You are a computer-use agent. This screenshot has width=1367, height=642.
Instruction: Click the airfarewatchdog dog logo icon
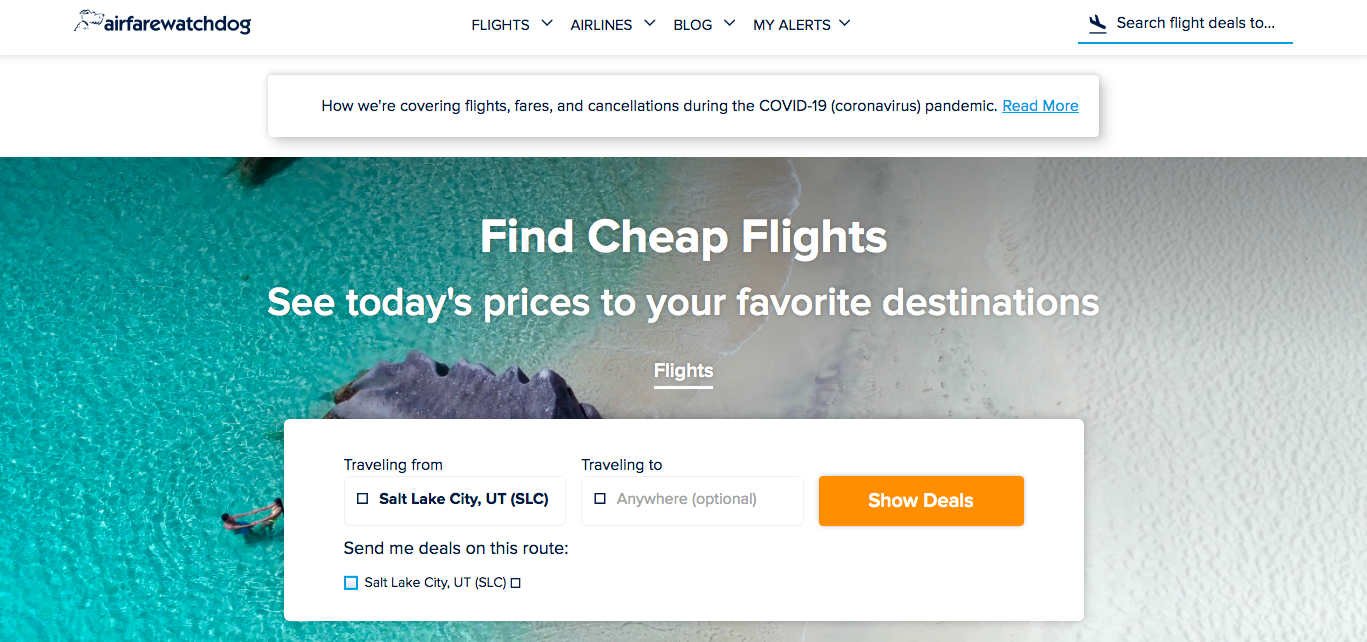click(87, 20)
